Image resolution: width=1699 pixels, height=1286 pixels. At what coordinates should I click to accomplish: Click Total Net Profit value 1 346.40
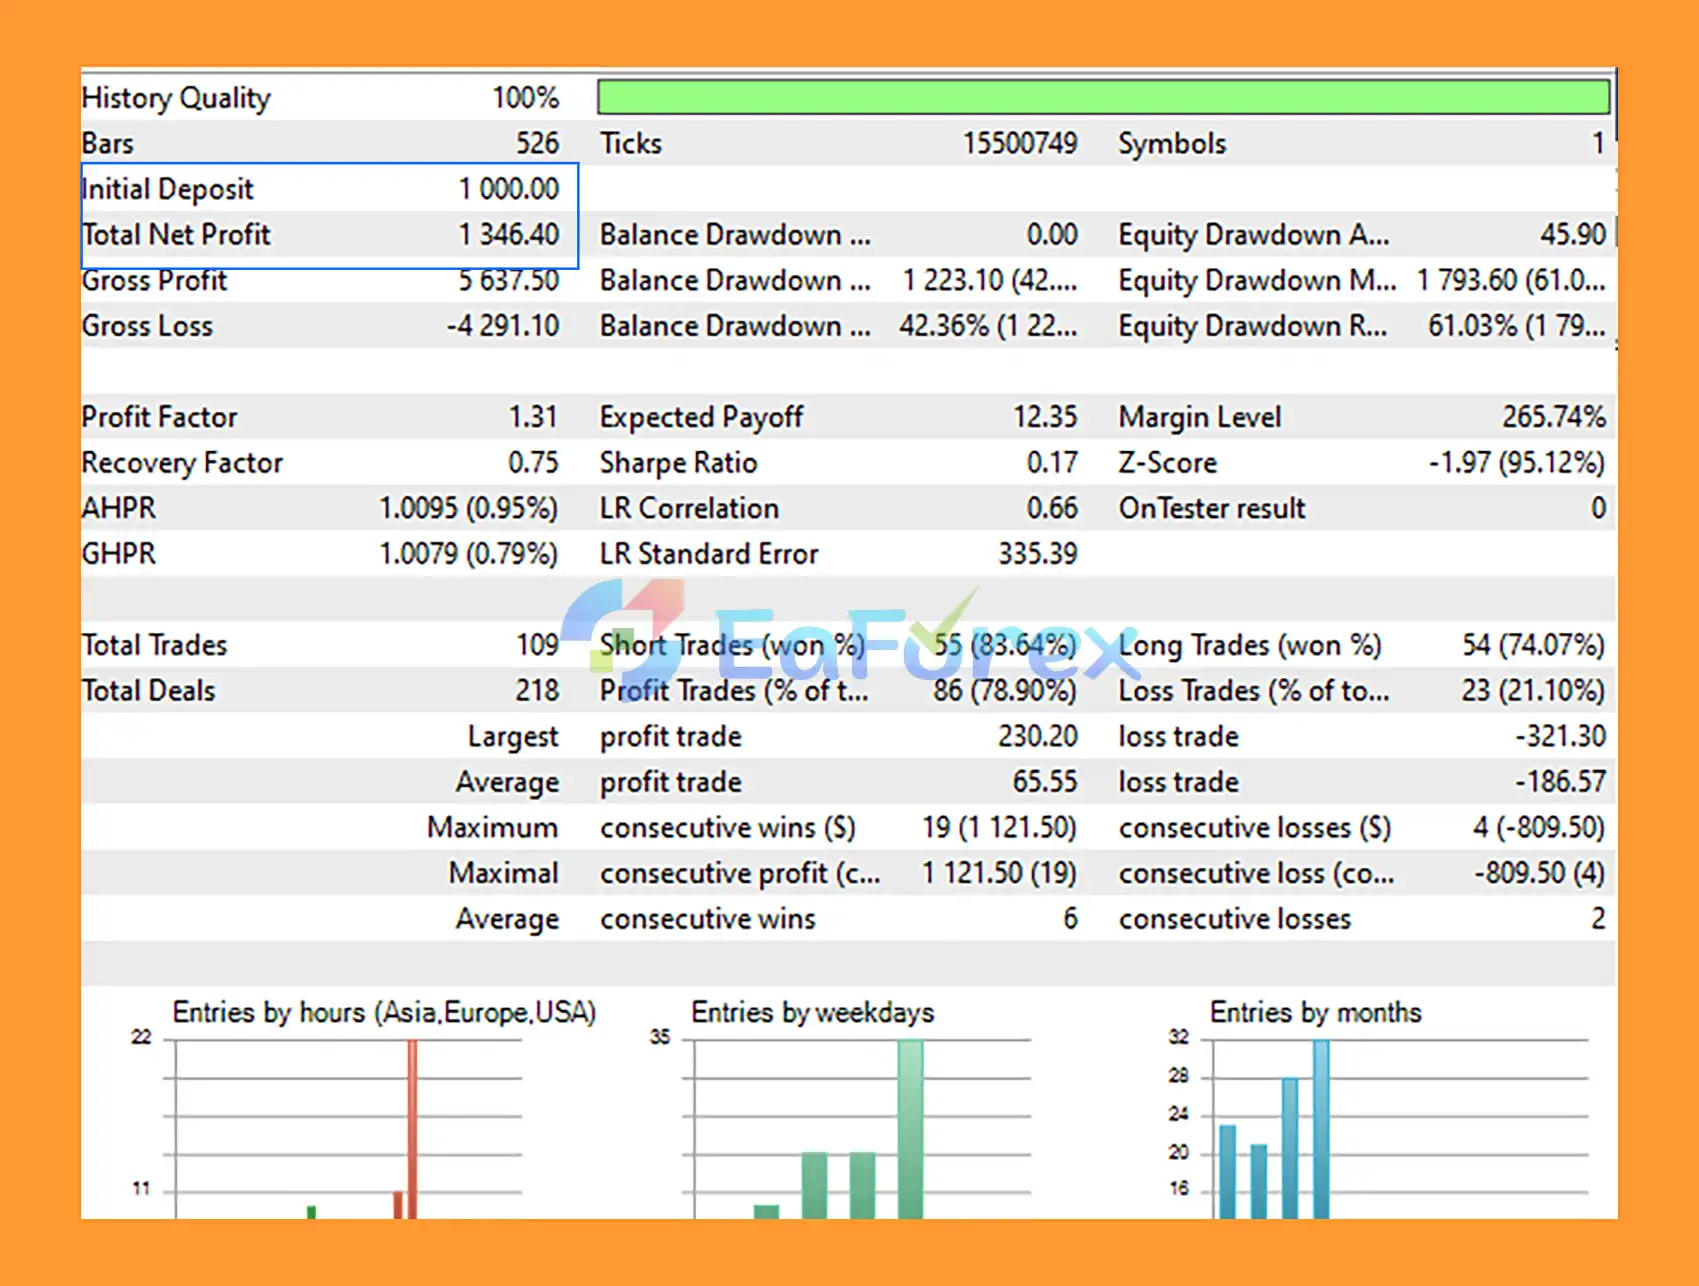point(509,235)
